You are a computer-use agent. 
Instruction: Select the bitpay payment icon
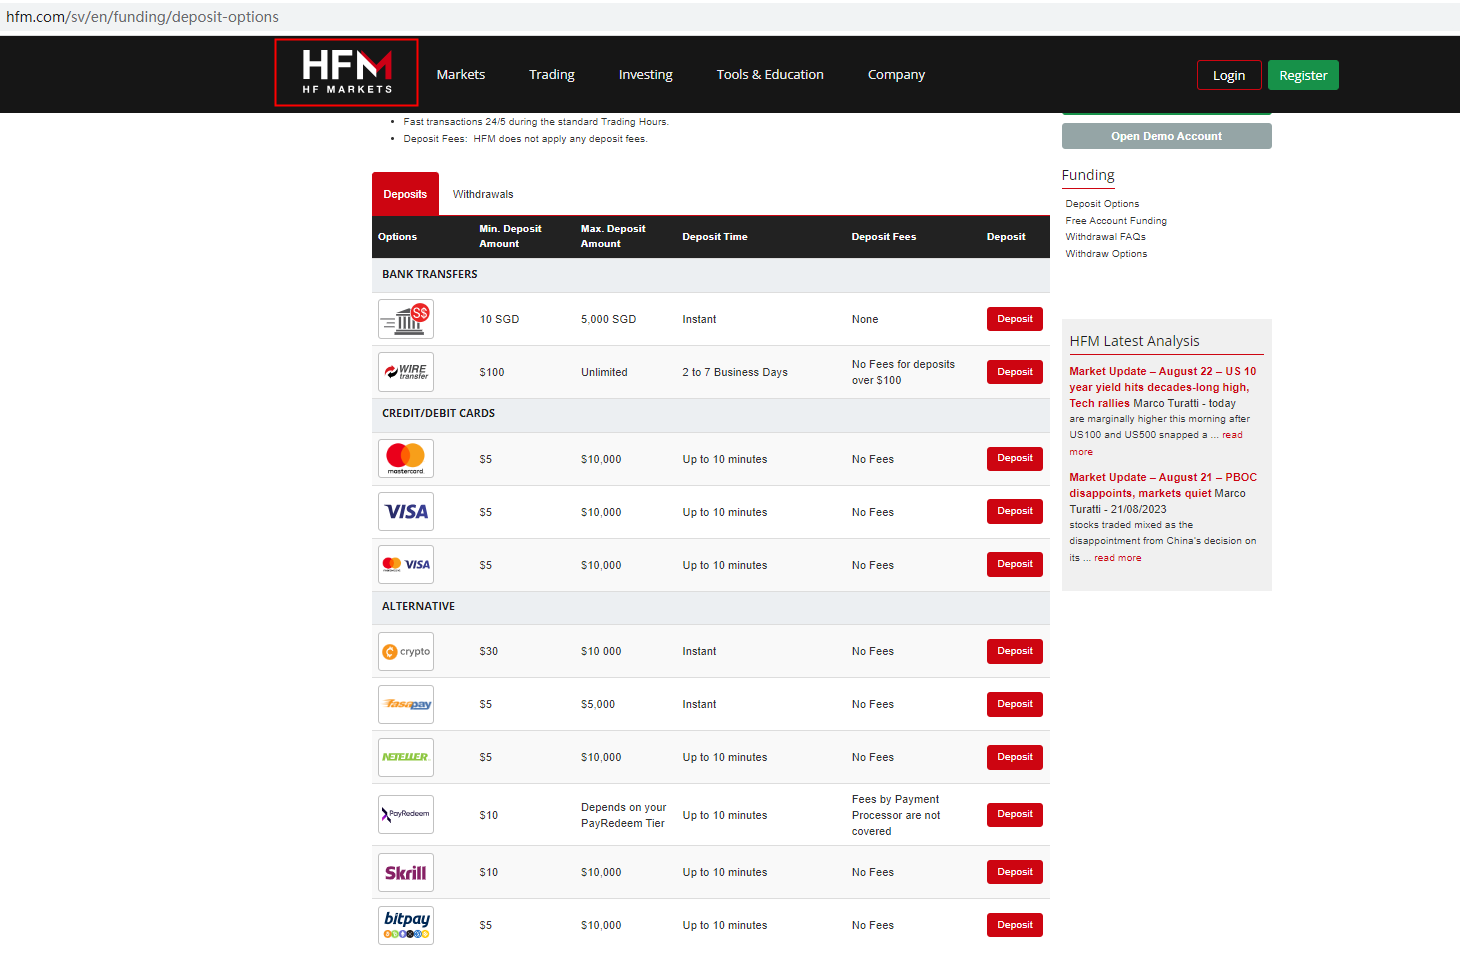pyautogui.click(x=406, y=925)
